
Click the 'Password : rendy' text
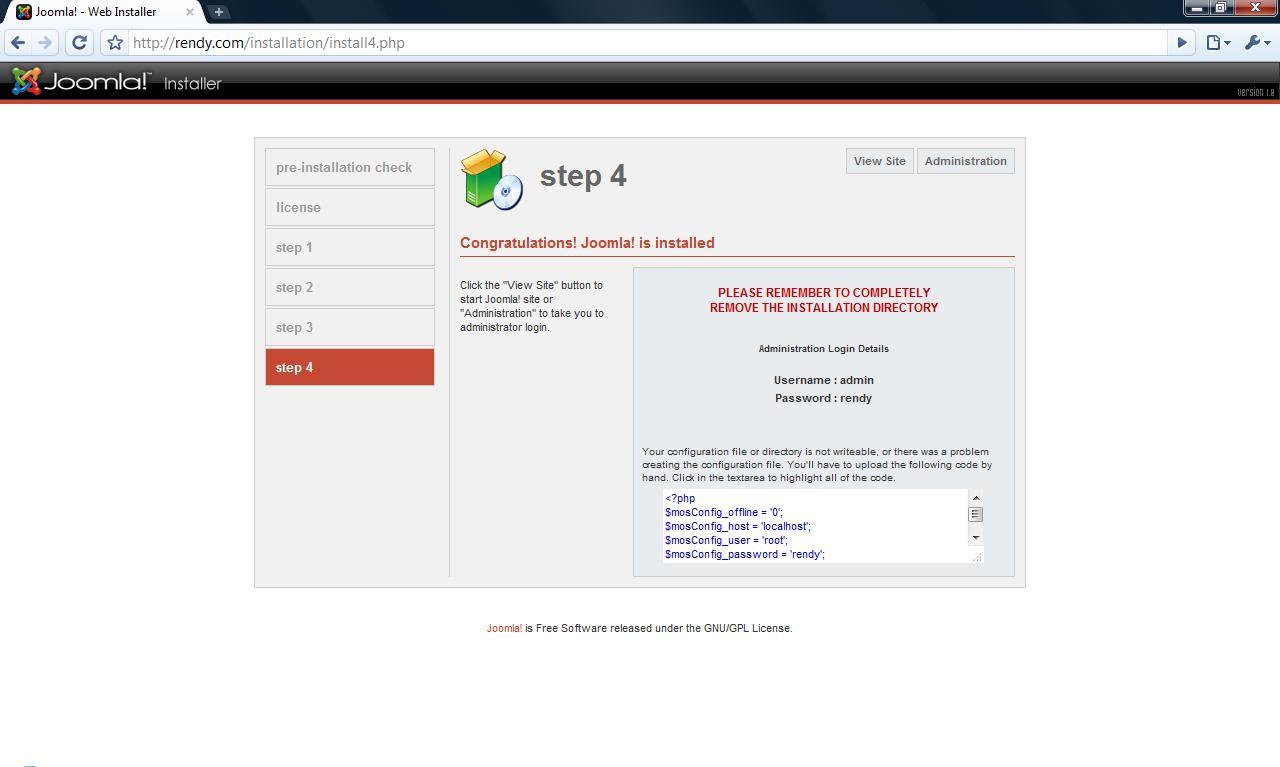click(824, 398)
